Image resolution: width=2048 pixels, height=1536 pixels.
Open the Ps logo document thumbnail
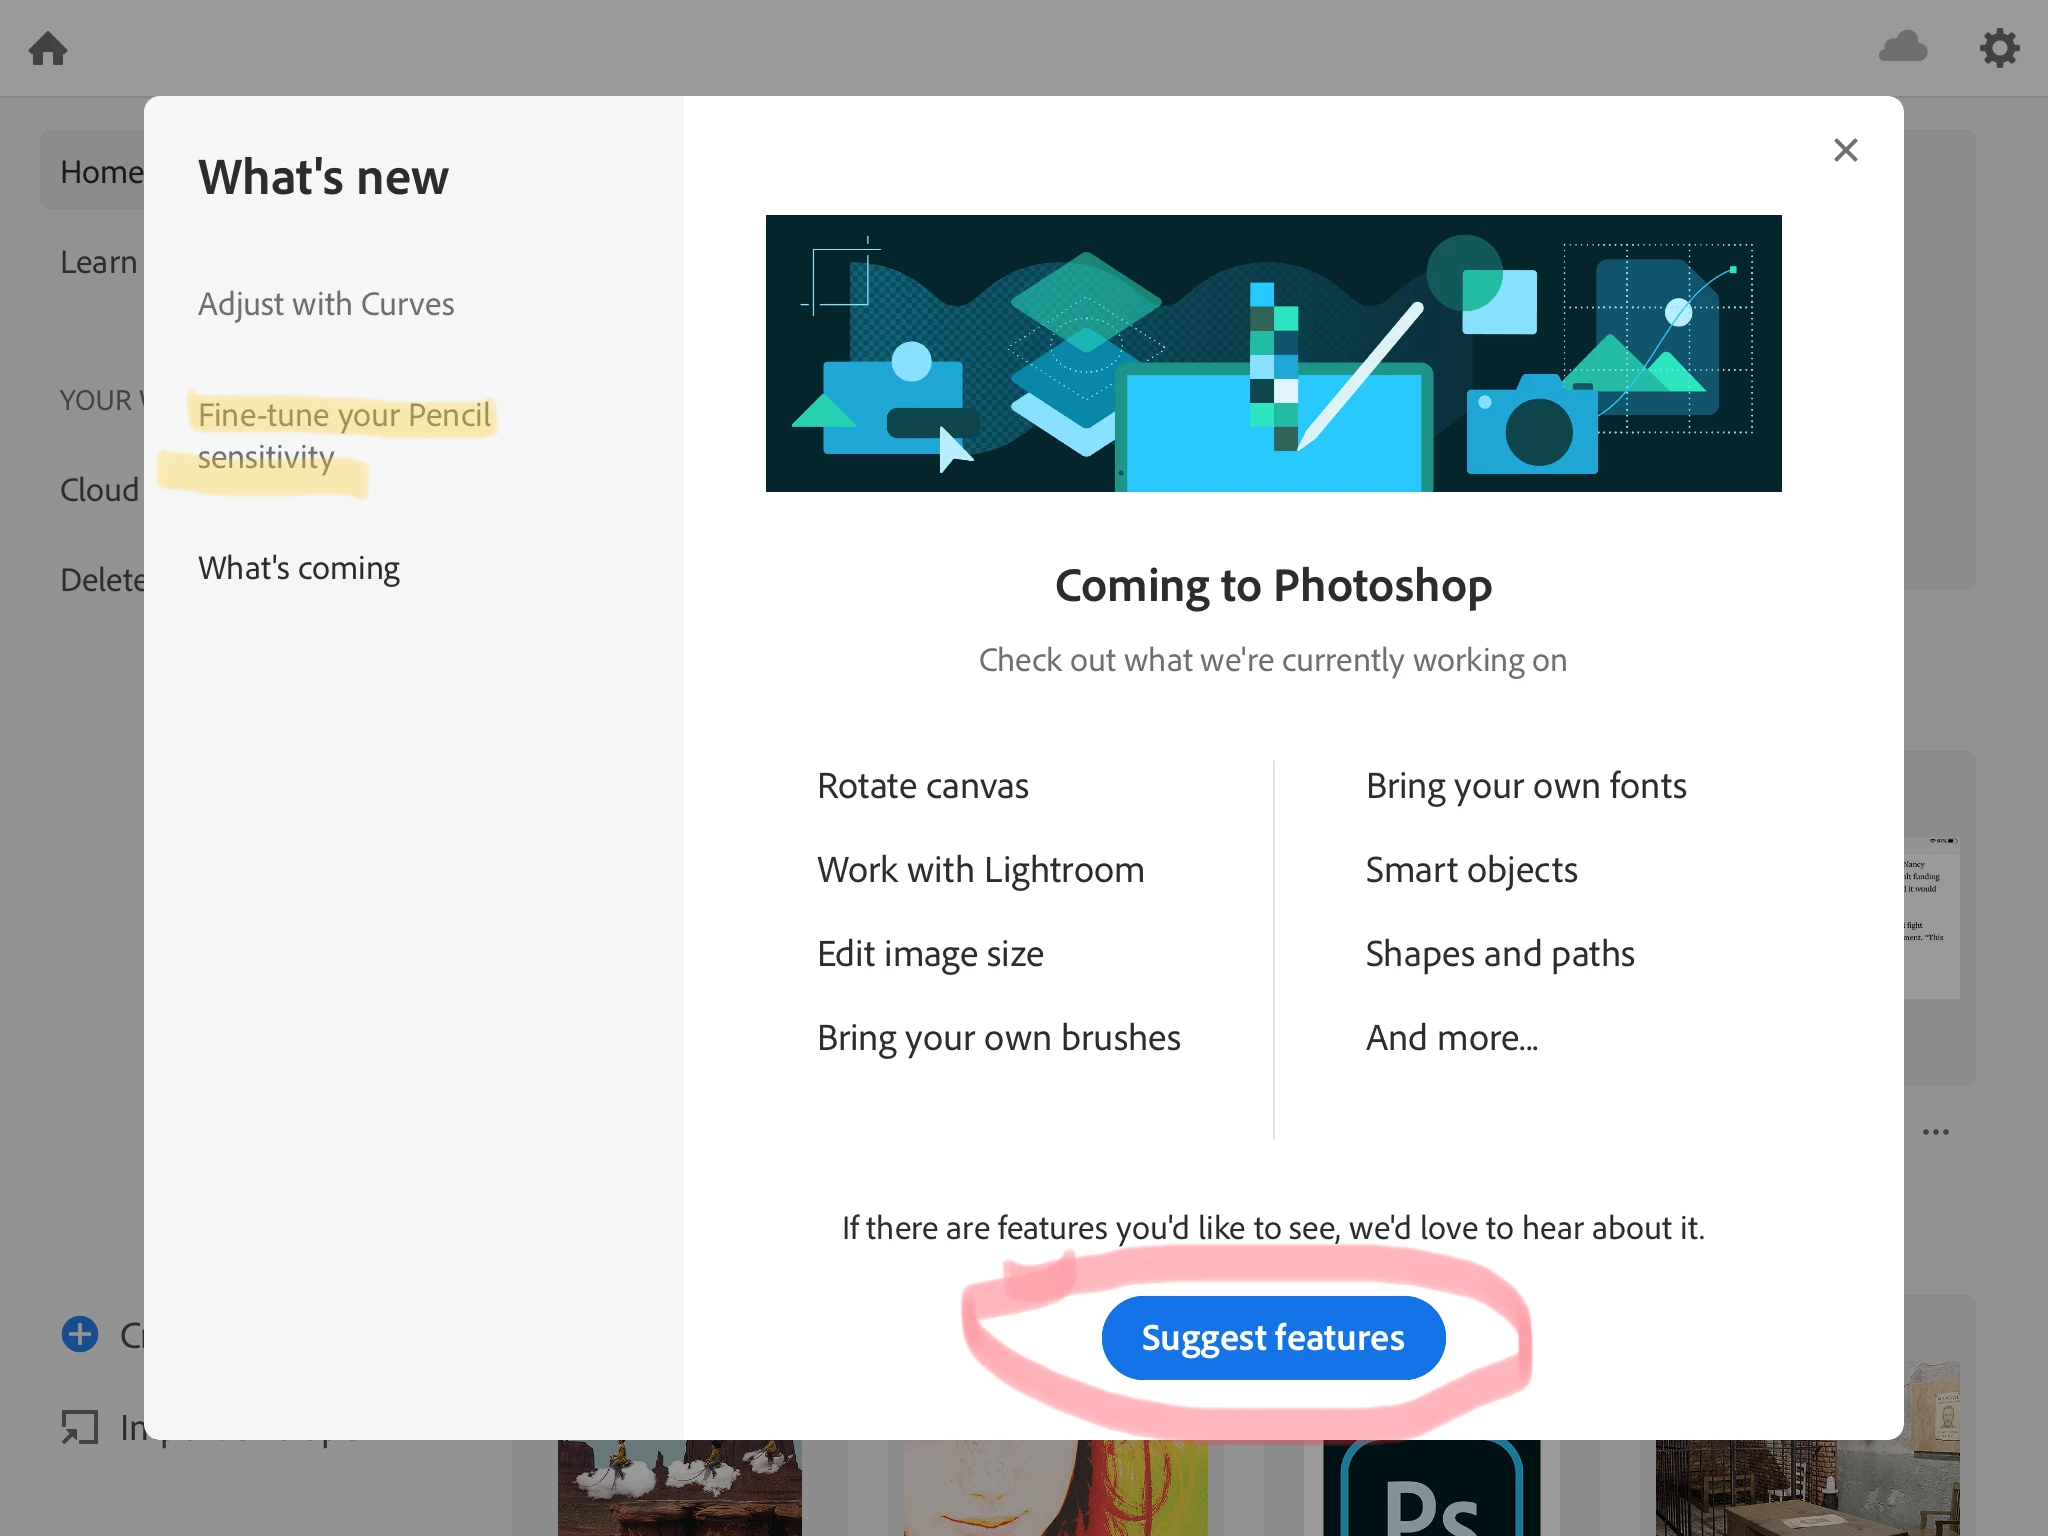pyautogui.click(x=1431, y=1488)
